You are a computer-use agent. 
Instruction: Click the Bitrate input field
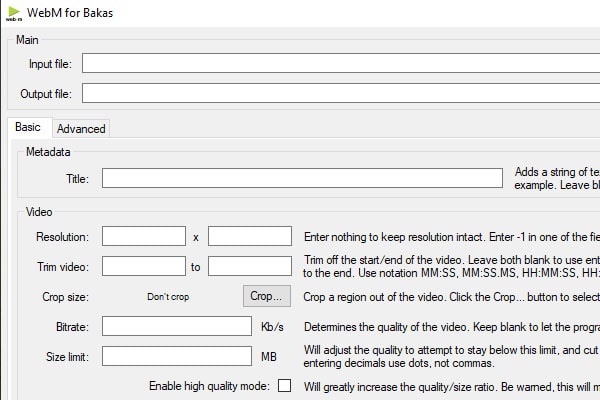pos(177,326)
